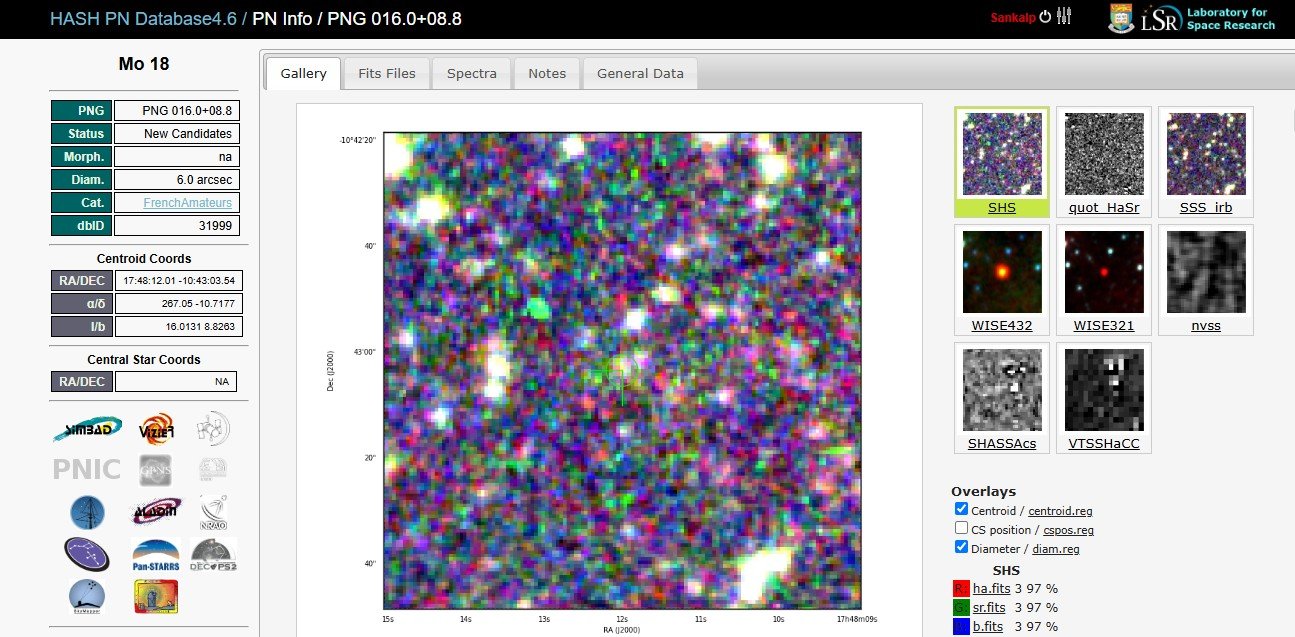Click the red R channel swatch
Screen dimensions: 1295x637
(x=961, y=589)
